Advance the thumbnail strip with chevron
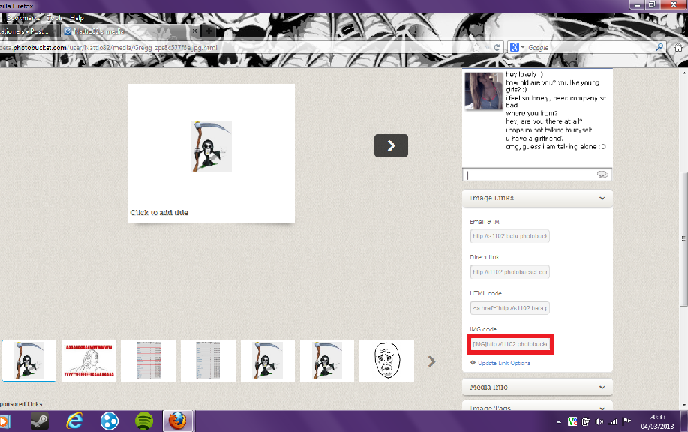 [432, 361]
